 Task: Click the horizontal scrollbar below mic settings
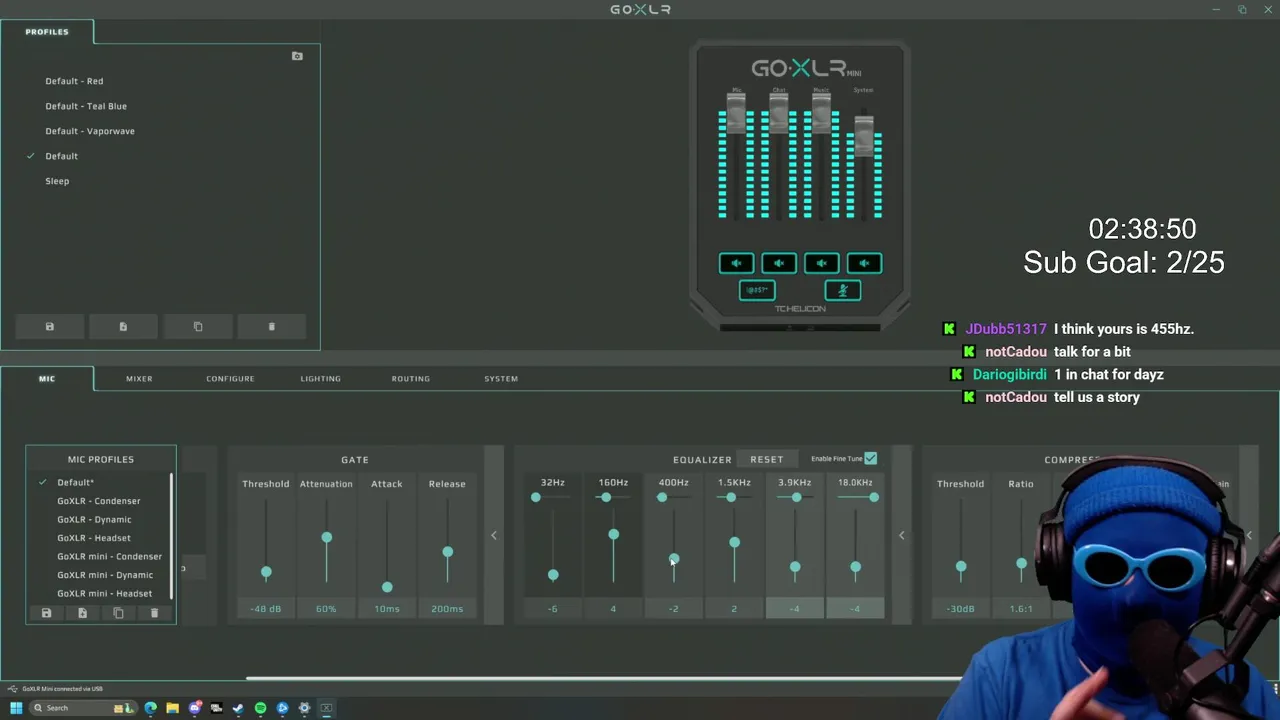click(x=605, y=679)
